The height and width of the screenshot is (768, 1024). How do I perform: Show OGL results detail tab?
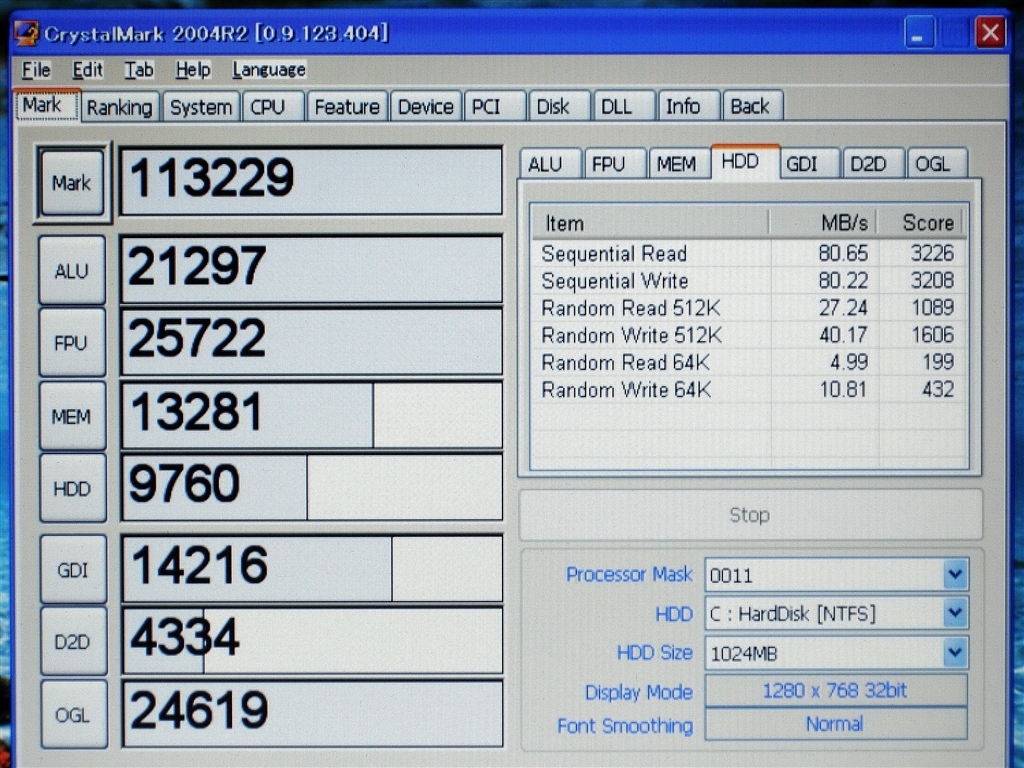[938, 163]
